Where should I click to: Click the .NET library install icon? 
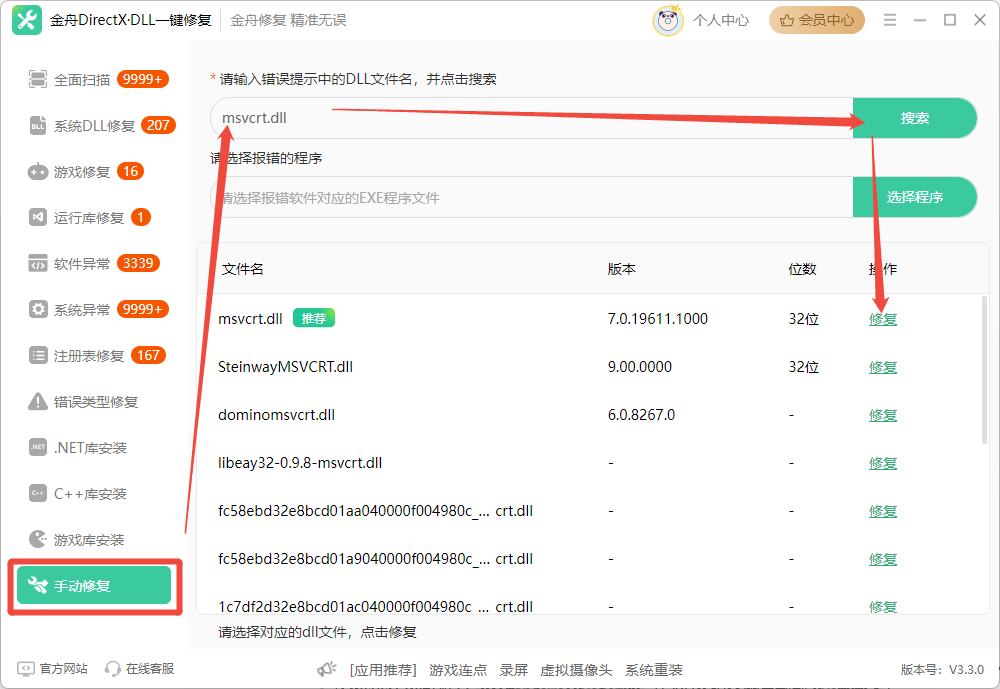coord(38,447)
